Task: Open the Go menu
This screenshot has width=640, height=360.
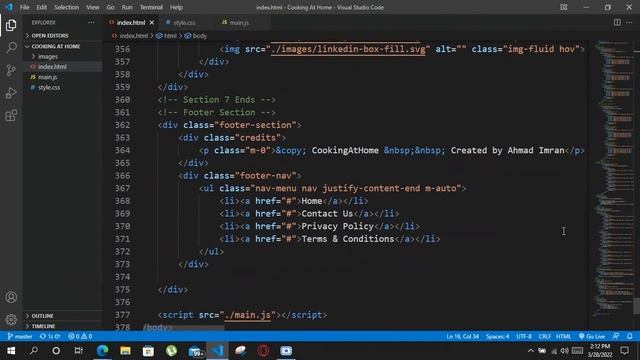Action: pos(111,7)
